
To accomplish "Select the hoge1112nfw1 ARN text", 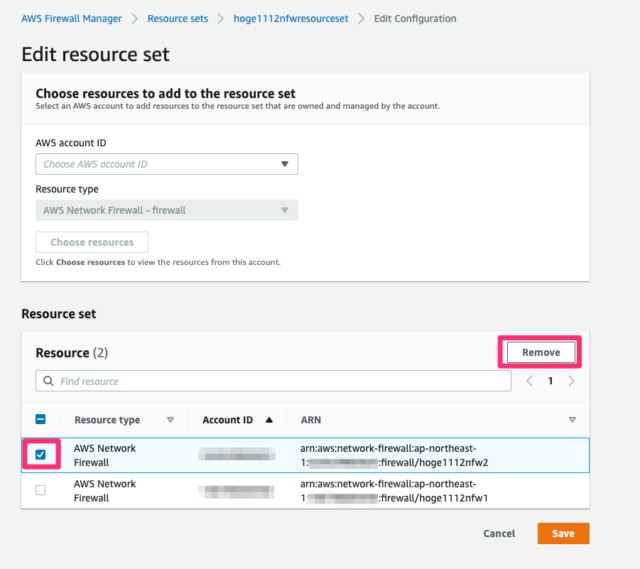I will (394, 491).
